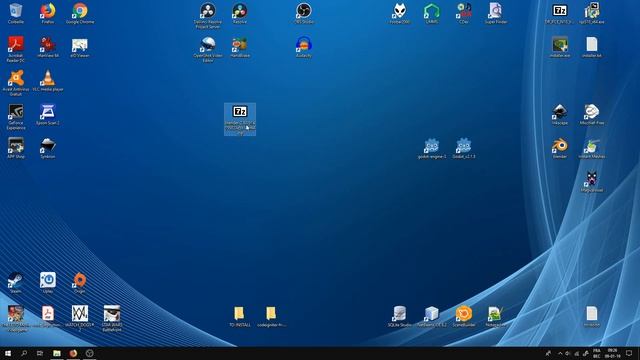This screenshot has width=640, height=360.
Task: Select the HandBrake desktop shortcut
Action: point(240,47)
